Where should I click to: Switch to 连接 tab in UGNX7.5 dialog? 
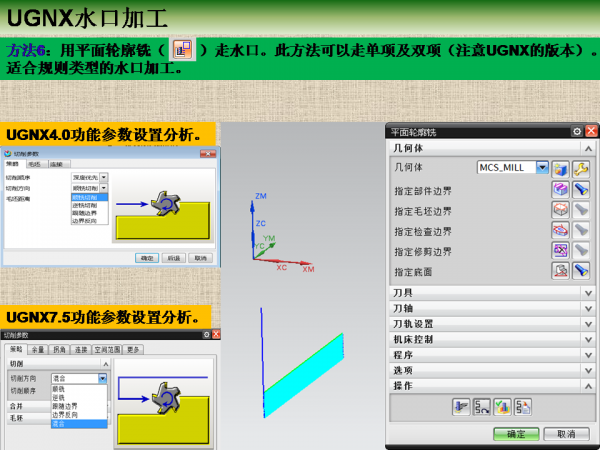[81, 349]
